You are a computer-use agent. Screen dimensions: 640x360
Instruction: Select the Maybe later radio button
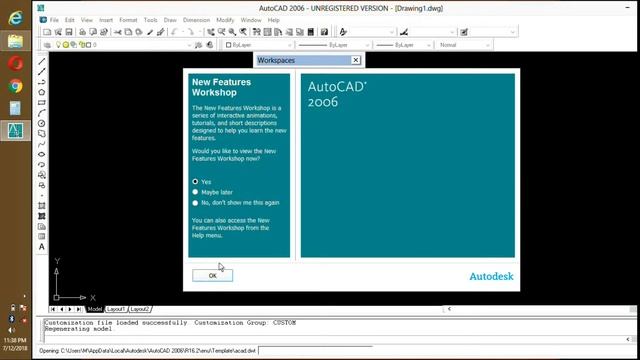pos(195,192)
